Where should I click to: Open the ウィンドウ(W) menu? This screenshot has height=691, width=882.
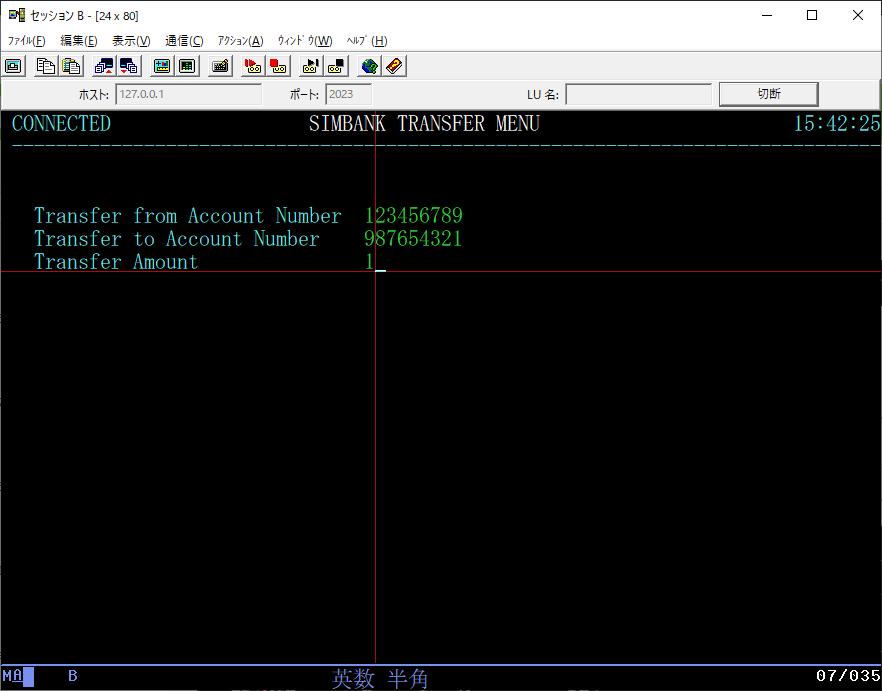(x=305, y=41)
